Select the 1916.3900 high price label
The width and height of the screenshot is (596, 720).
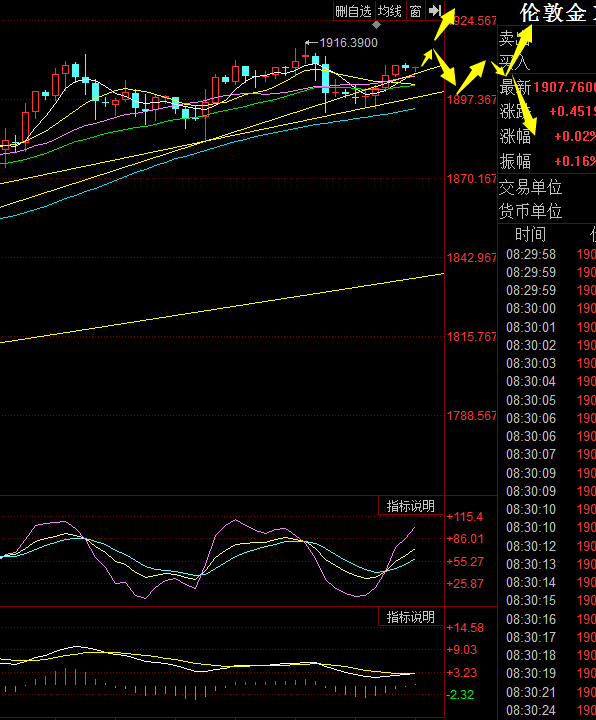(349, 43)
